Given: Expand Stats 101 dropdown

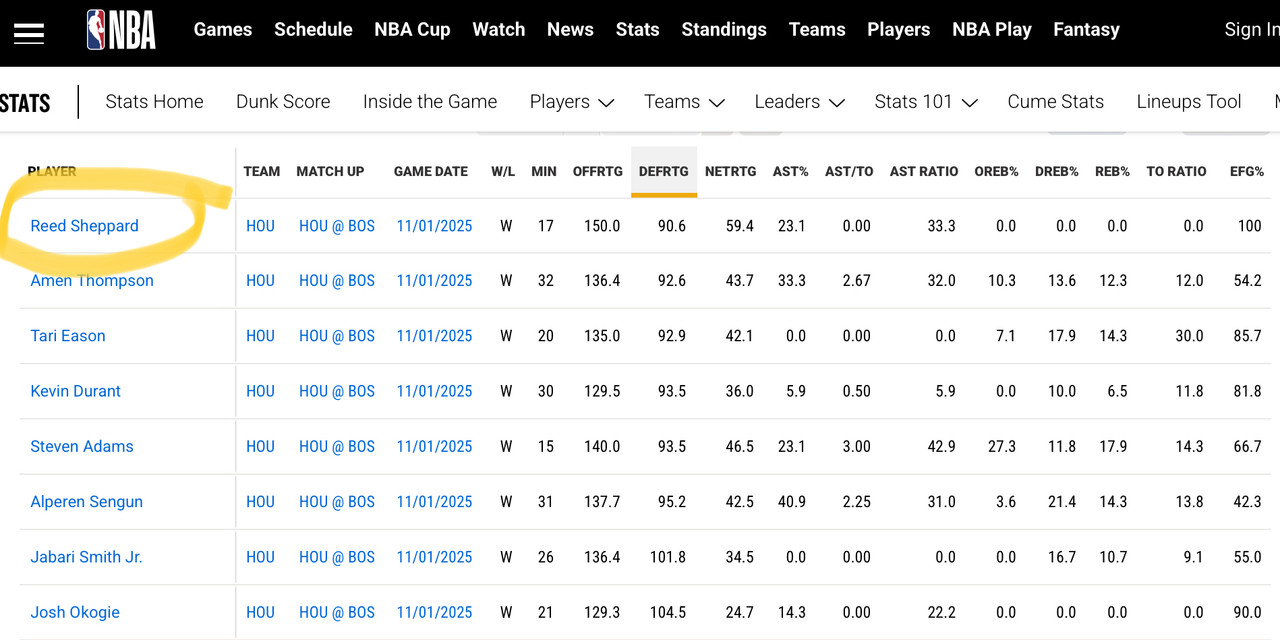Looking at the screenshot, I should 925,102.
